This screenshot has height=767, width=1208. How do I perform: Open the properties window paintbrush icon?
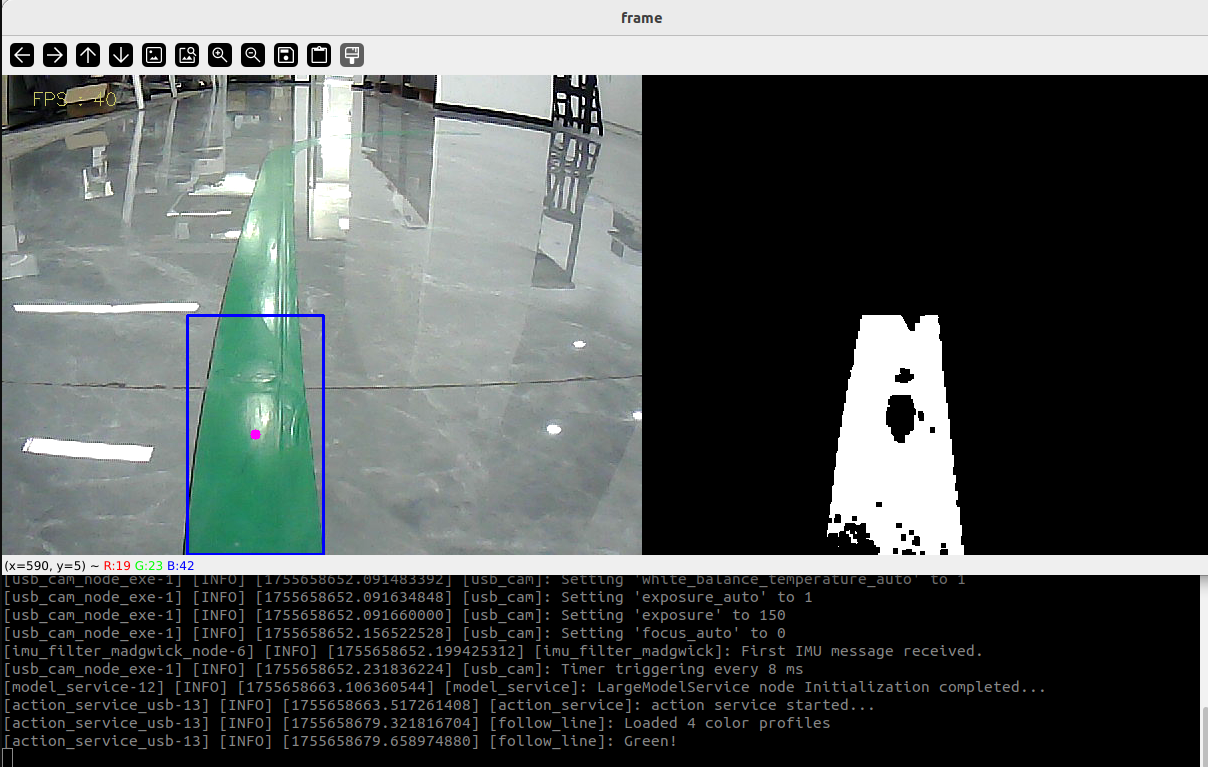(351, 55)
